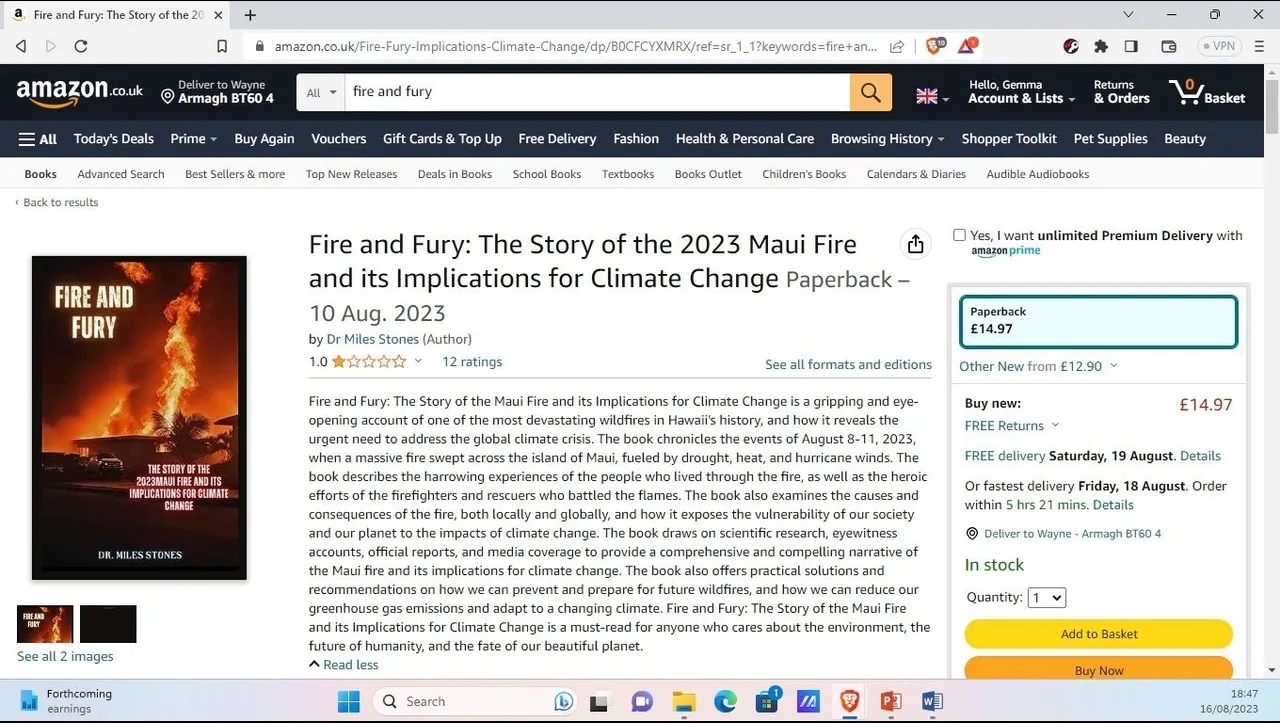The image size is (1280, 723).
Task: Open a new browser tab with plus
Action: [x=250, y=15]
